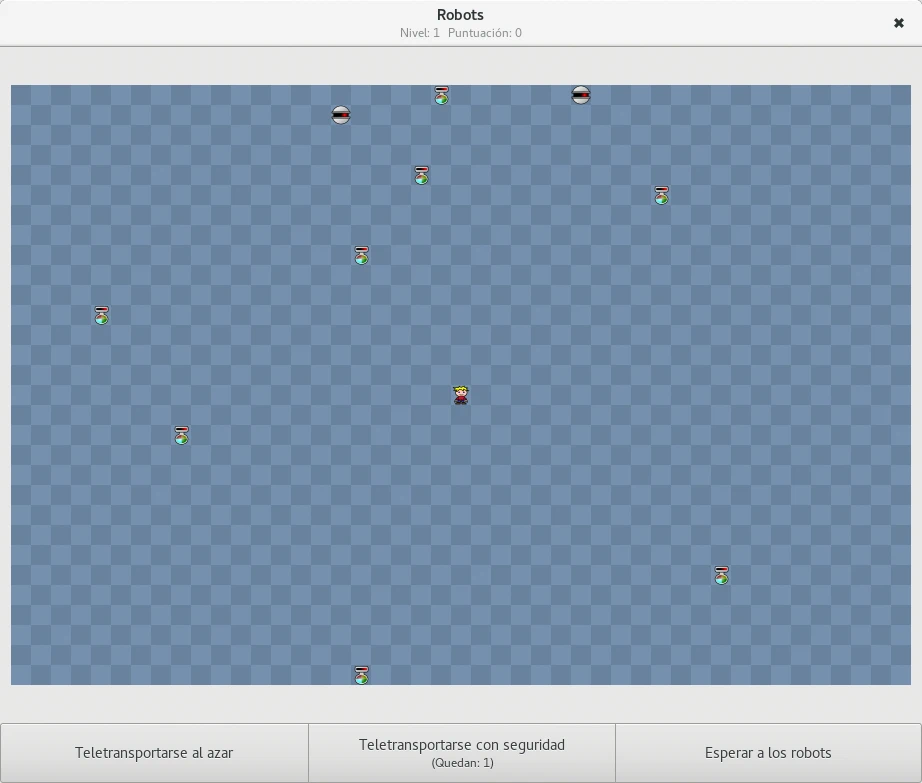
Task: Close the Robots window
Action: click(x=898, y=23)
